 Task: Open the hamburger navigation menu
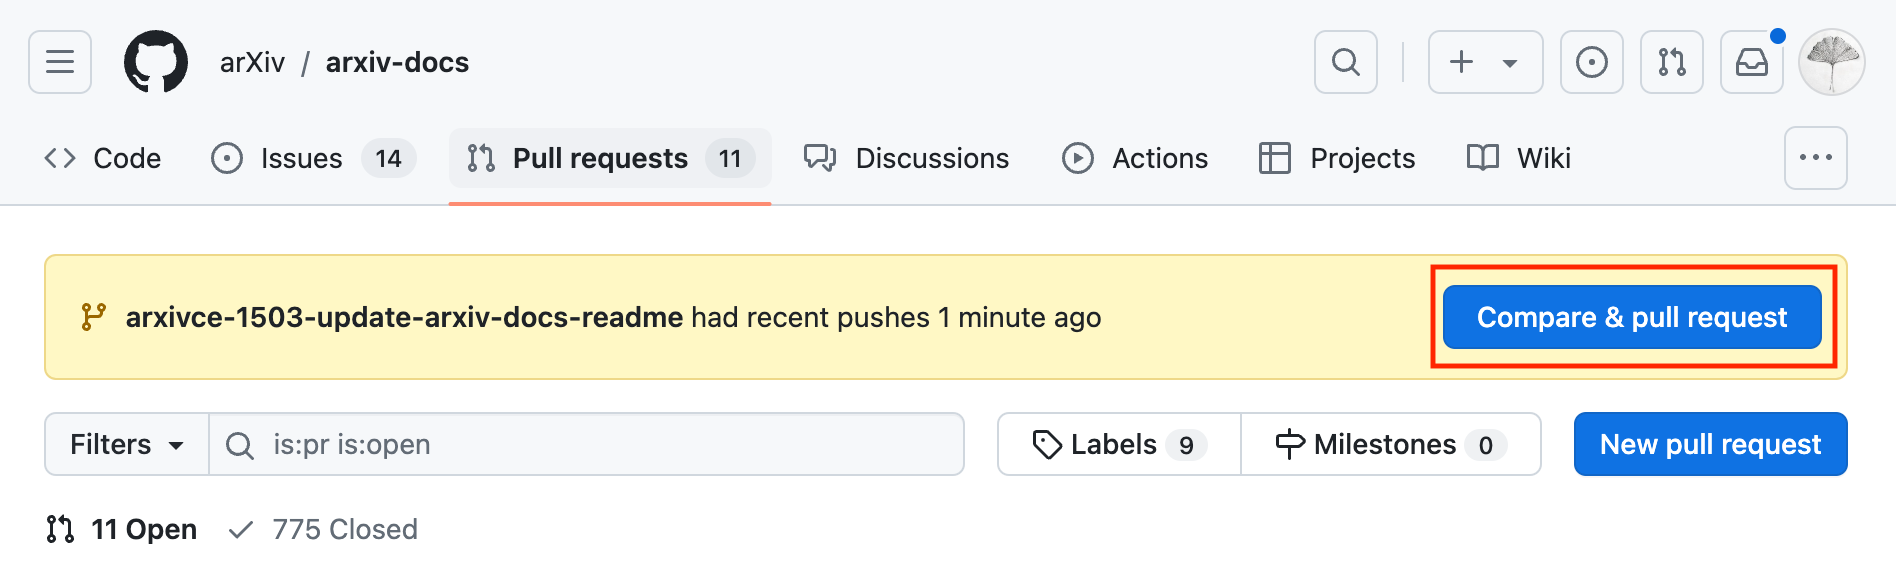(60, 62)
